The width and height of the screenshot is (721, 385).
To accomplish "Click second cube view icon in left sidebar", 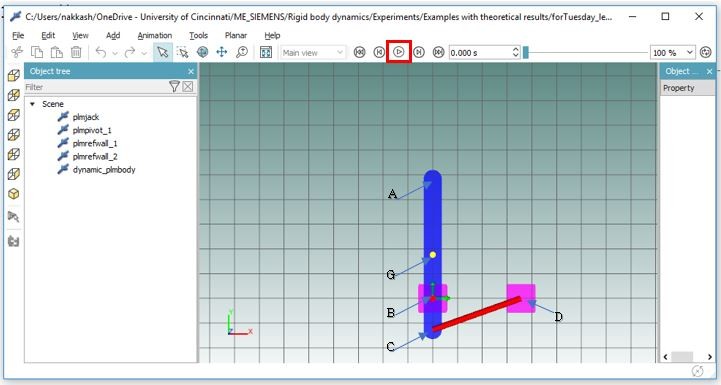I will pyautogui.click(x=14, y=95).
